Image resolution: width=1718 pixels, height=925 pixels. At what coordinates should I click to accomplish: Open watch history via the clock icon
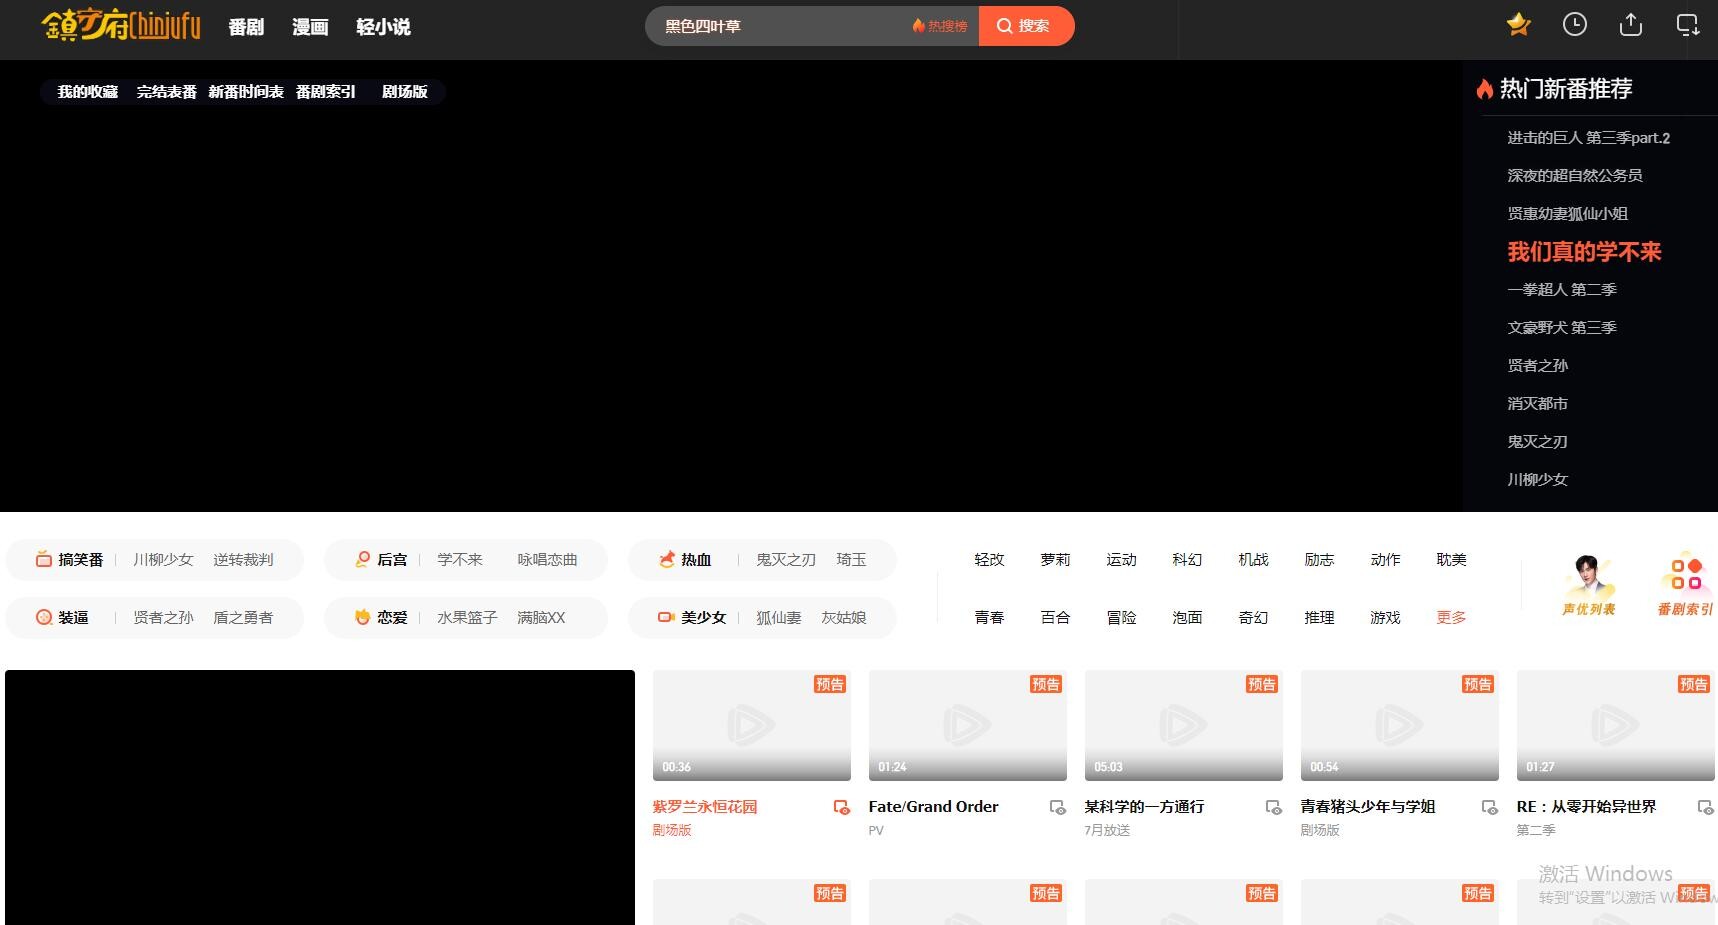click(x=1574, y=25)
